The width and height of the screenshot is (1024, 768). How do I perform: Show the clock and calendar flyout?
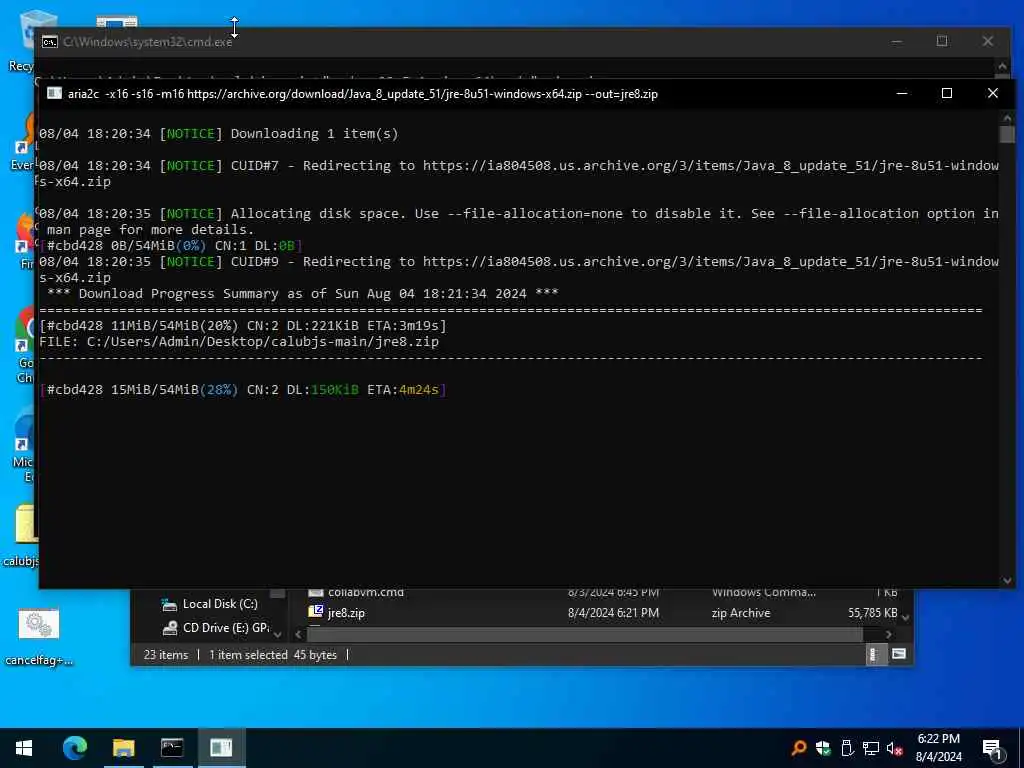[938, 748]
